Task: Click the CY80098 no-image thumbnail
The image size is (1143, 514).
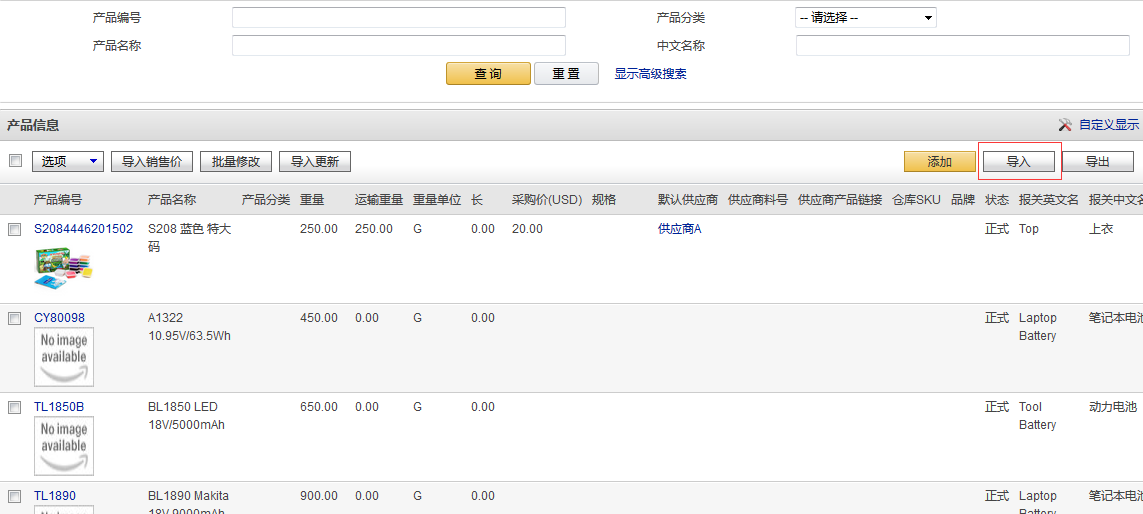Action: click(64, 357)
